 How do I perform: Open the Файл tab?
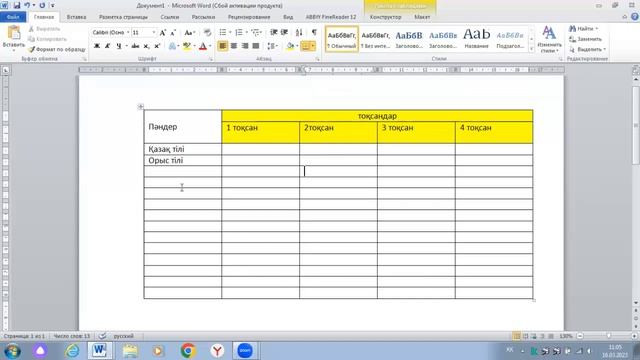pos(13,17)
